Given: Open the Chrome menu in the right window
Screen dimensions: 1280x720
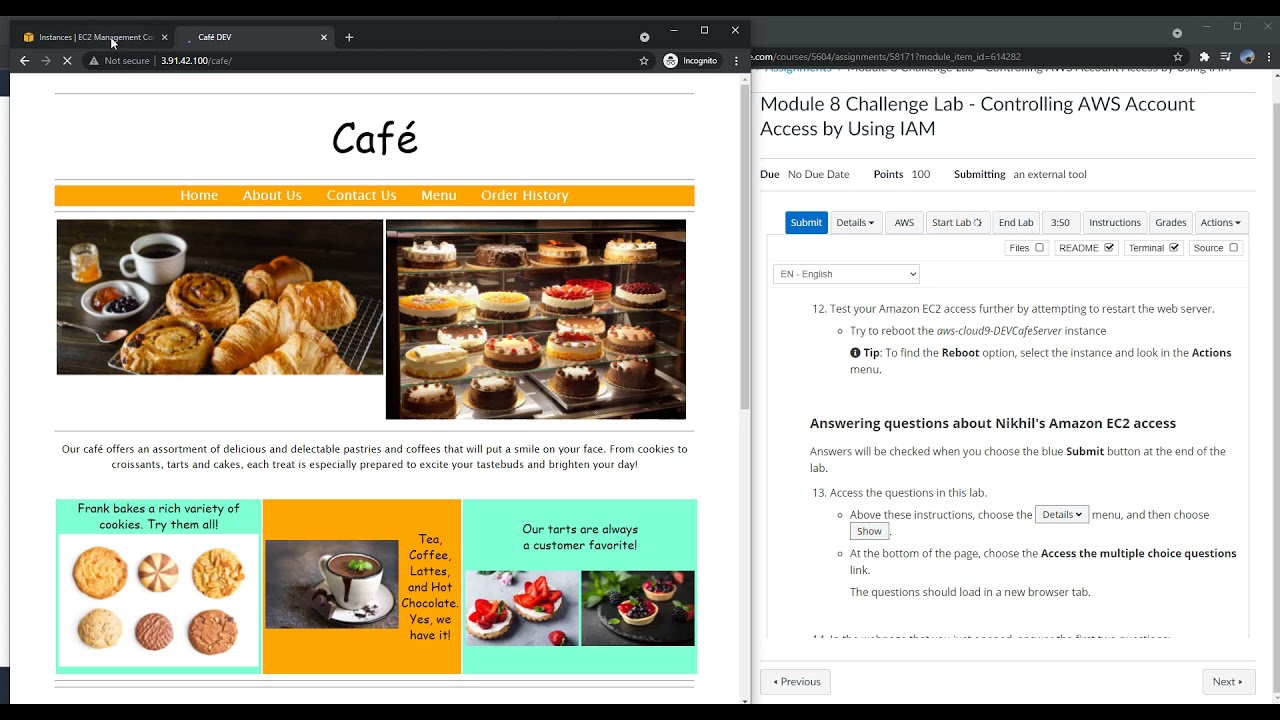Looking at the screenshot, I should coord(1268,57).
